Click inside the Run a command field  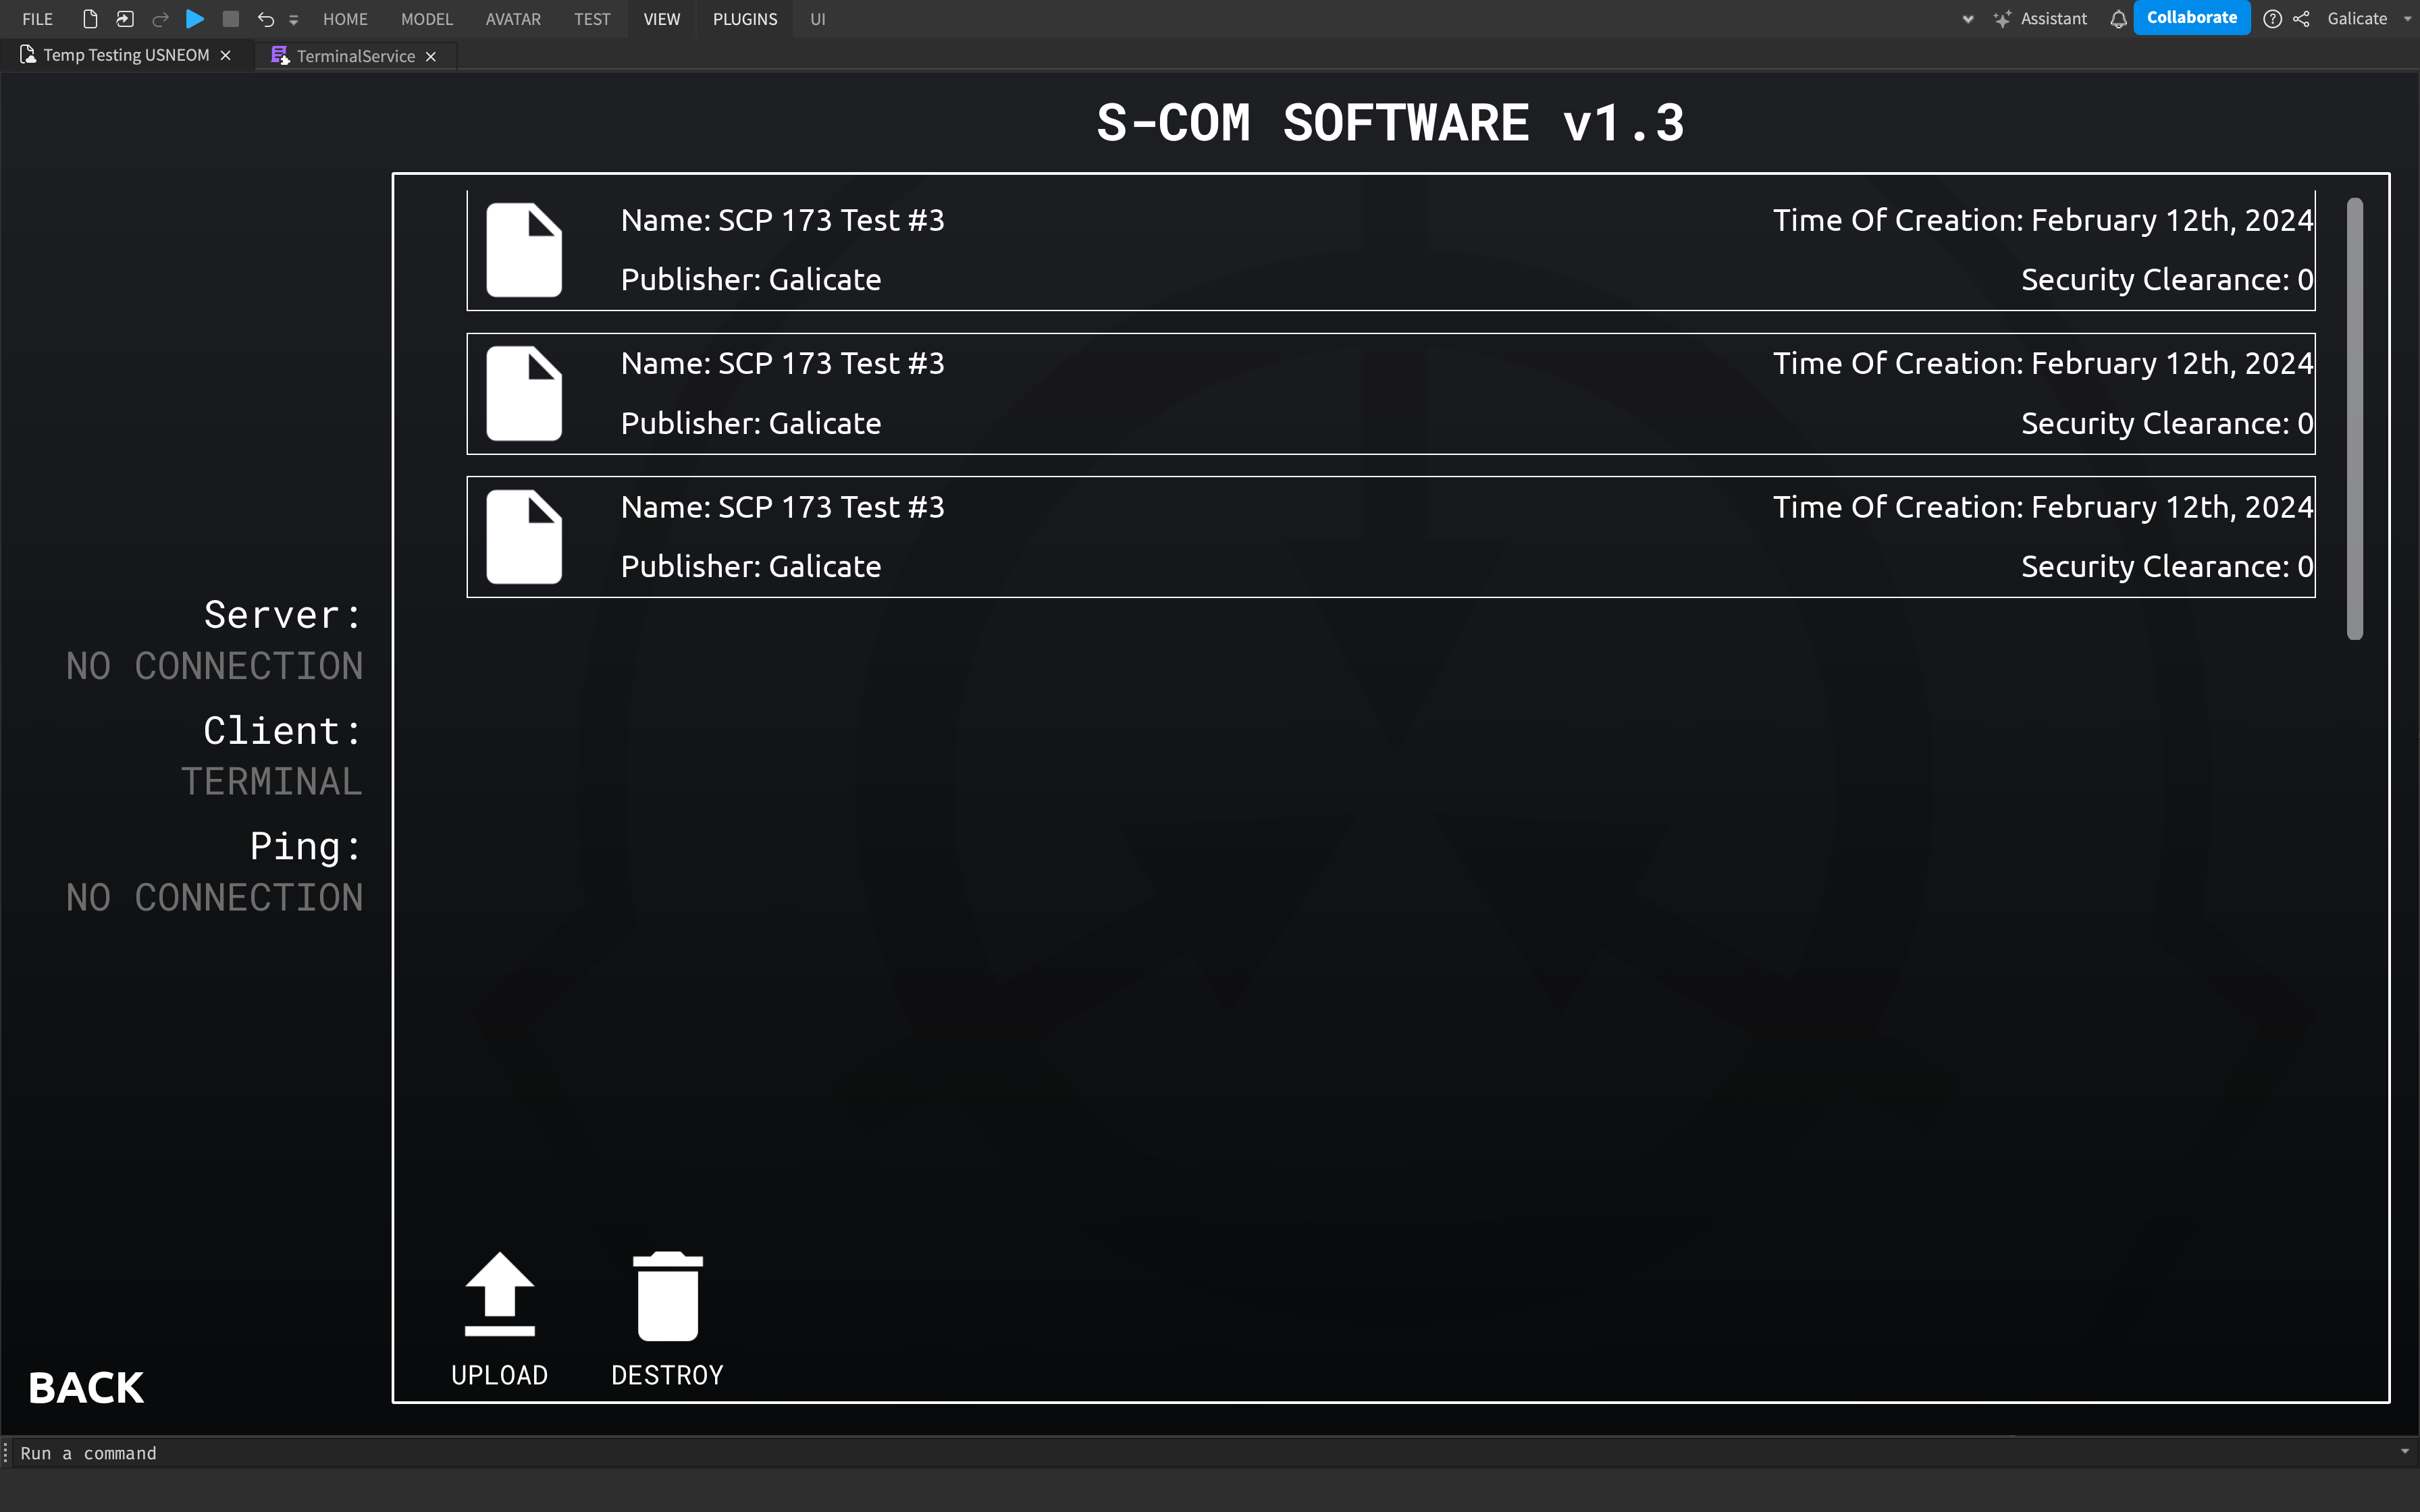tap(600, 1453)
